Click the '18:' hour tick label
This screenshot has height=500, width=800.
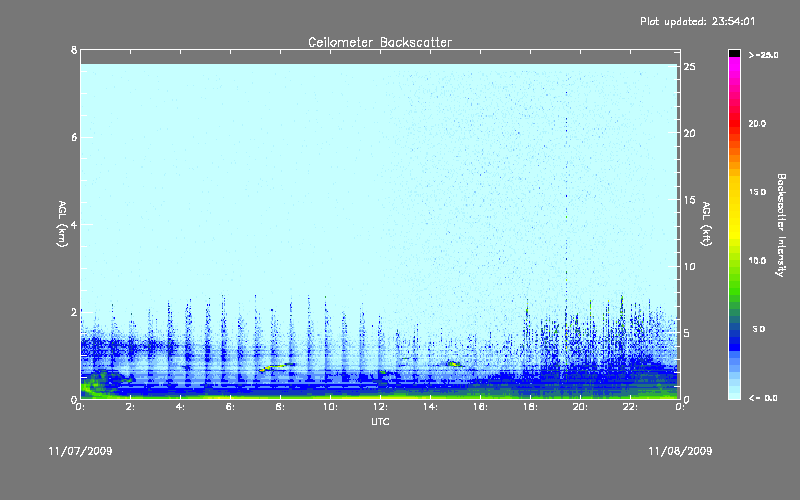(x=531, y=407)
